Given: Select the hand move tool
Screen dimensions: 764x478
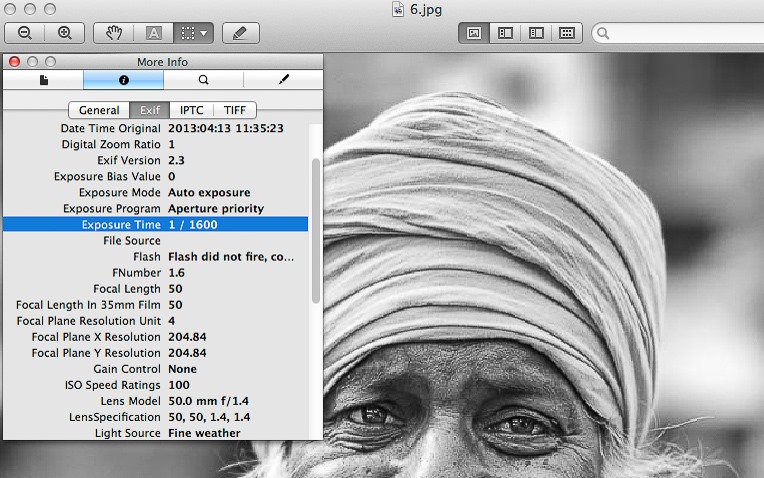Looking at the screenshot, I should (x=114, y=33).
